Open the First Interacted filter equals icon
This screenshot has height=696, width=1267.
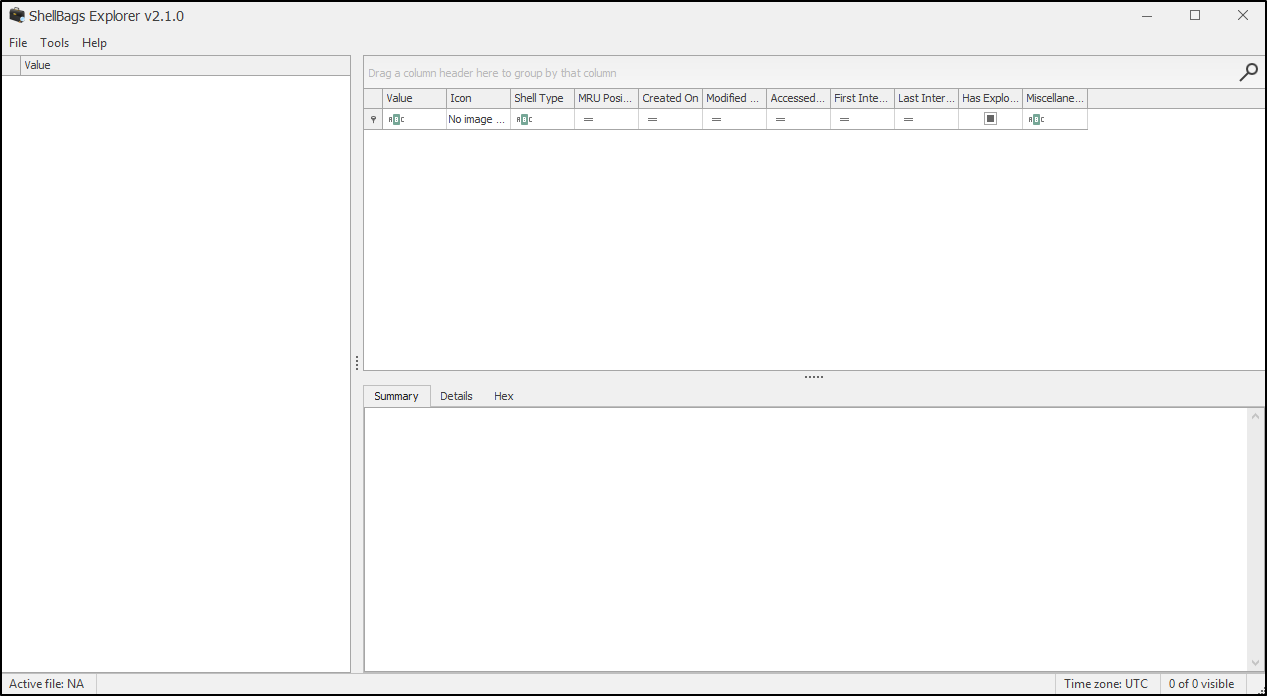click(844, 119)
